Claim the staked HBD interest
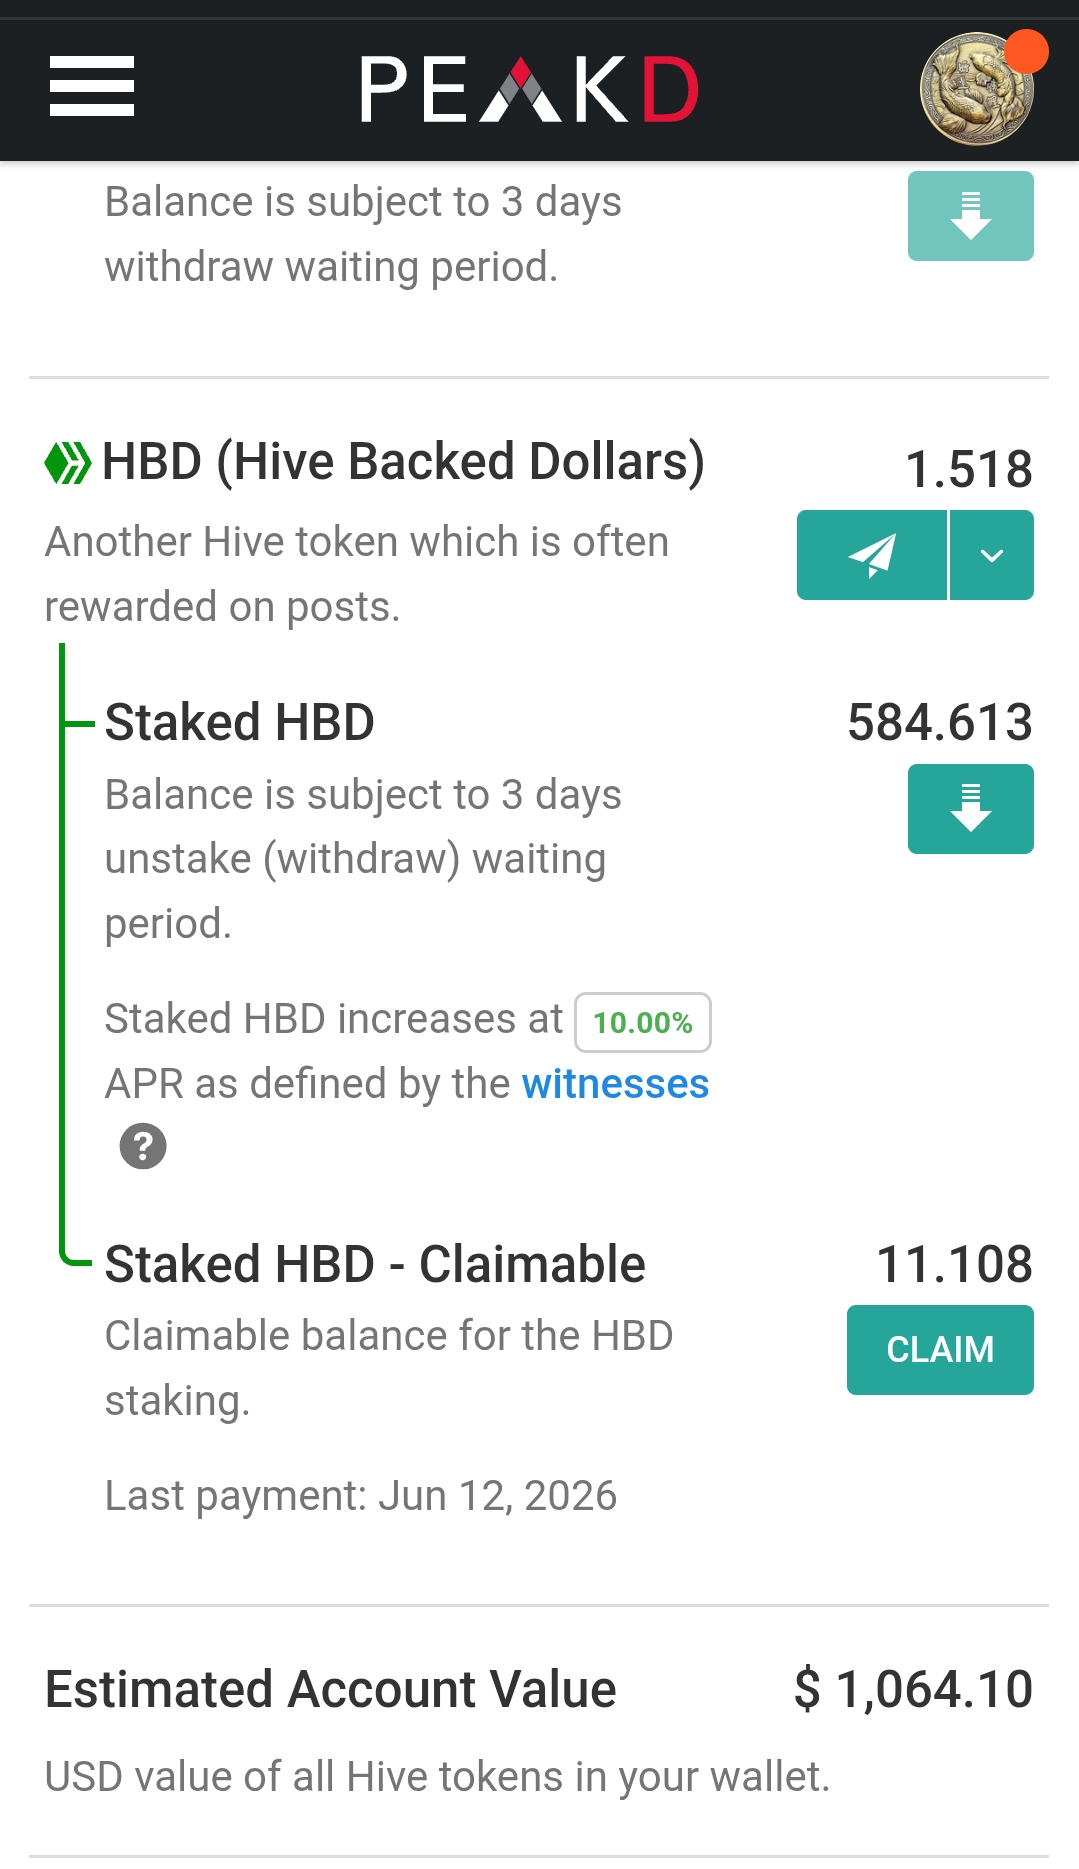Image resolution: width=1079 pixels, height=1869 pixels. [x=940, y=1350]
